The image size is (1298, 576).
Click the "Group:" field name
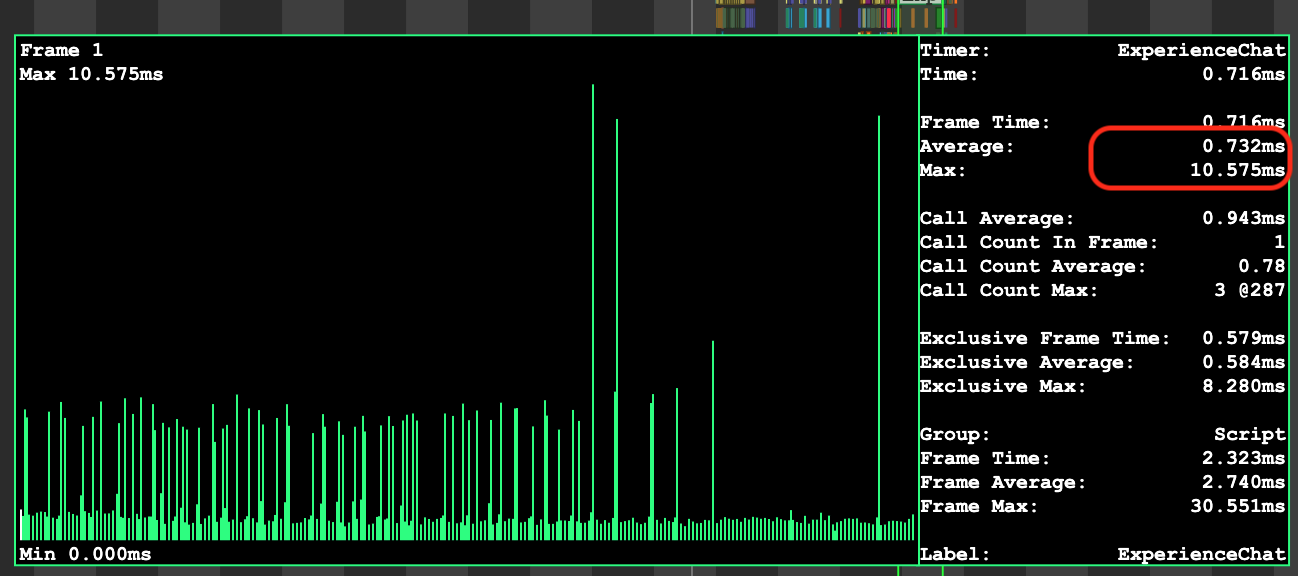[955, 434]
